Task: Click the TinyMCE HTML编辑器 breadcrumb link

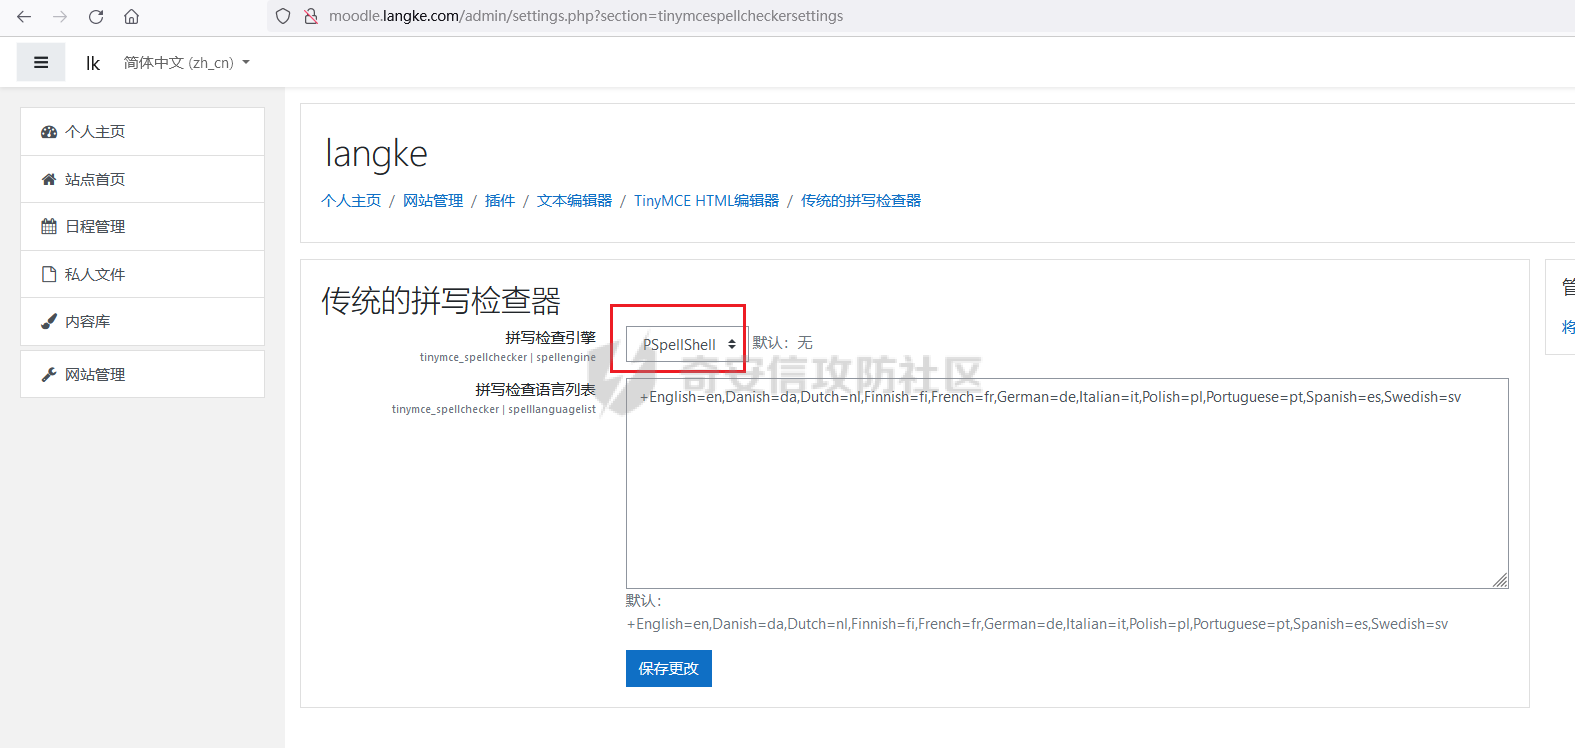Action: coord(706,201)
